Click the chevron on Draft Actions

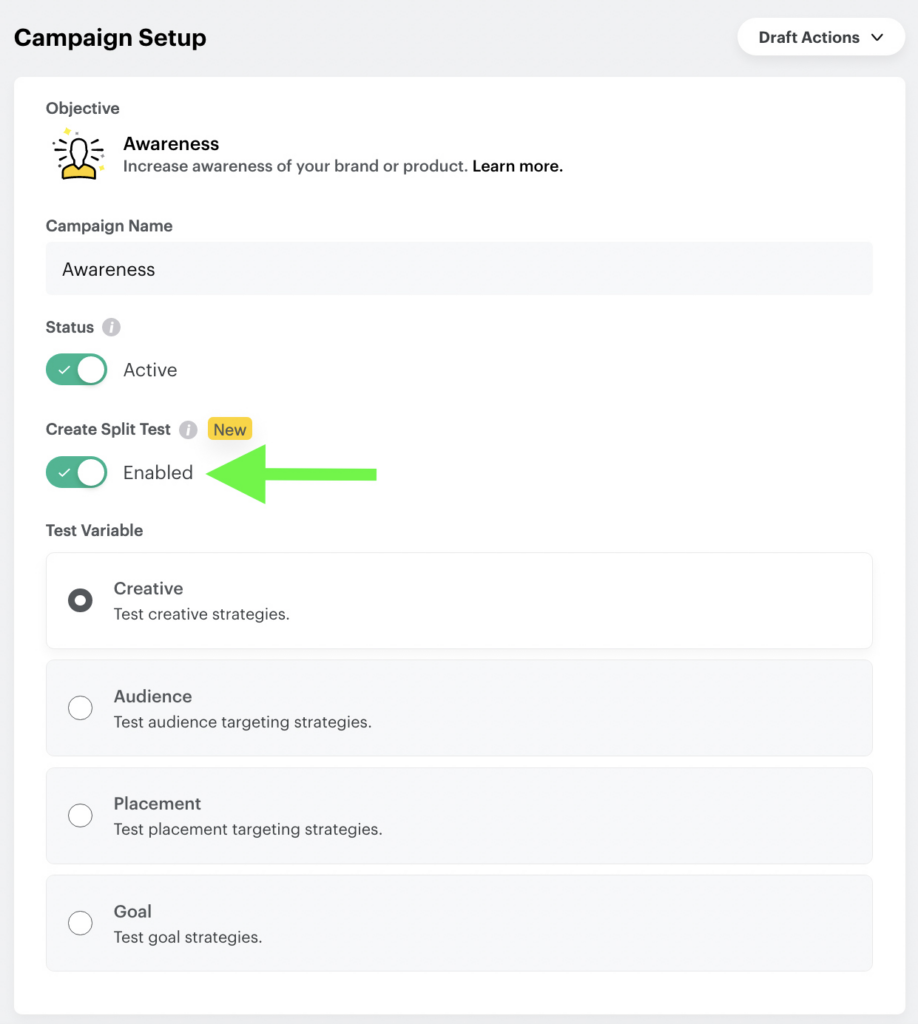click(x=877, y=37)
